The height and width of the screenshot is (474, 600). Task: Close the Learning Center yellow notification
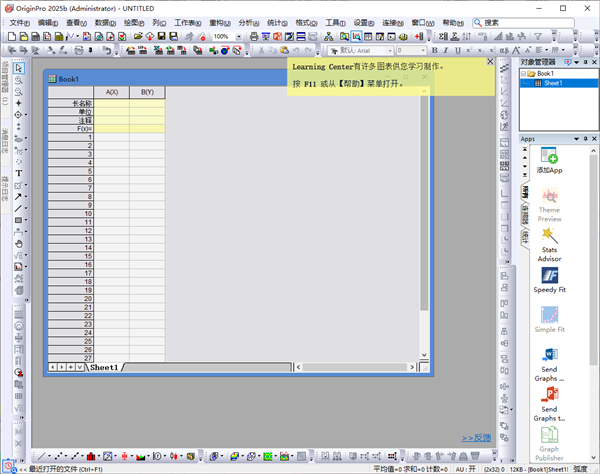[x=489, y=61]
